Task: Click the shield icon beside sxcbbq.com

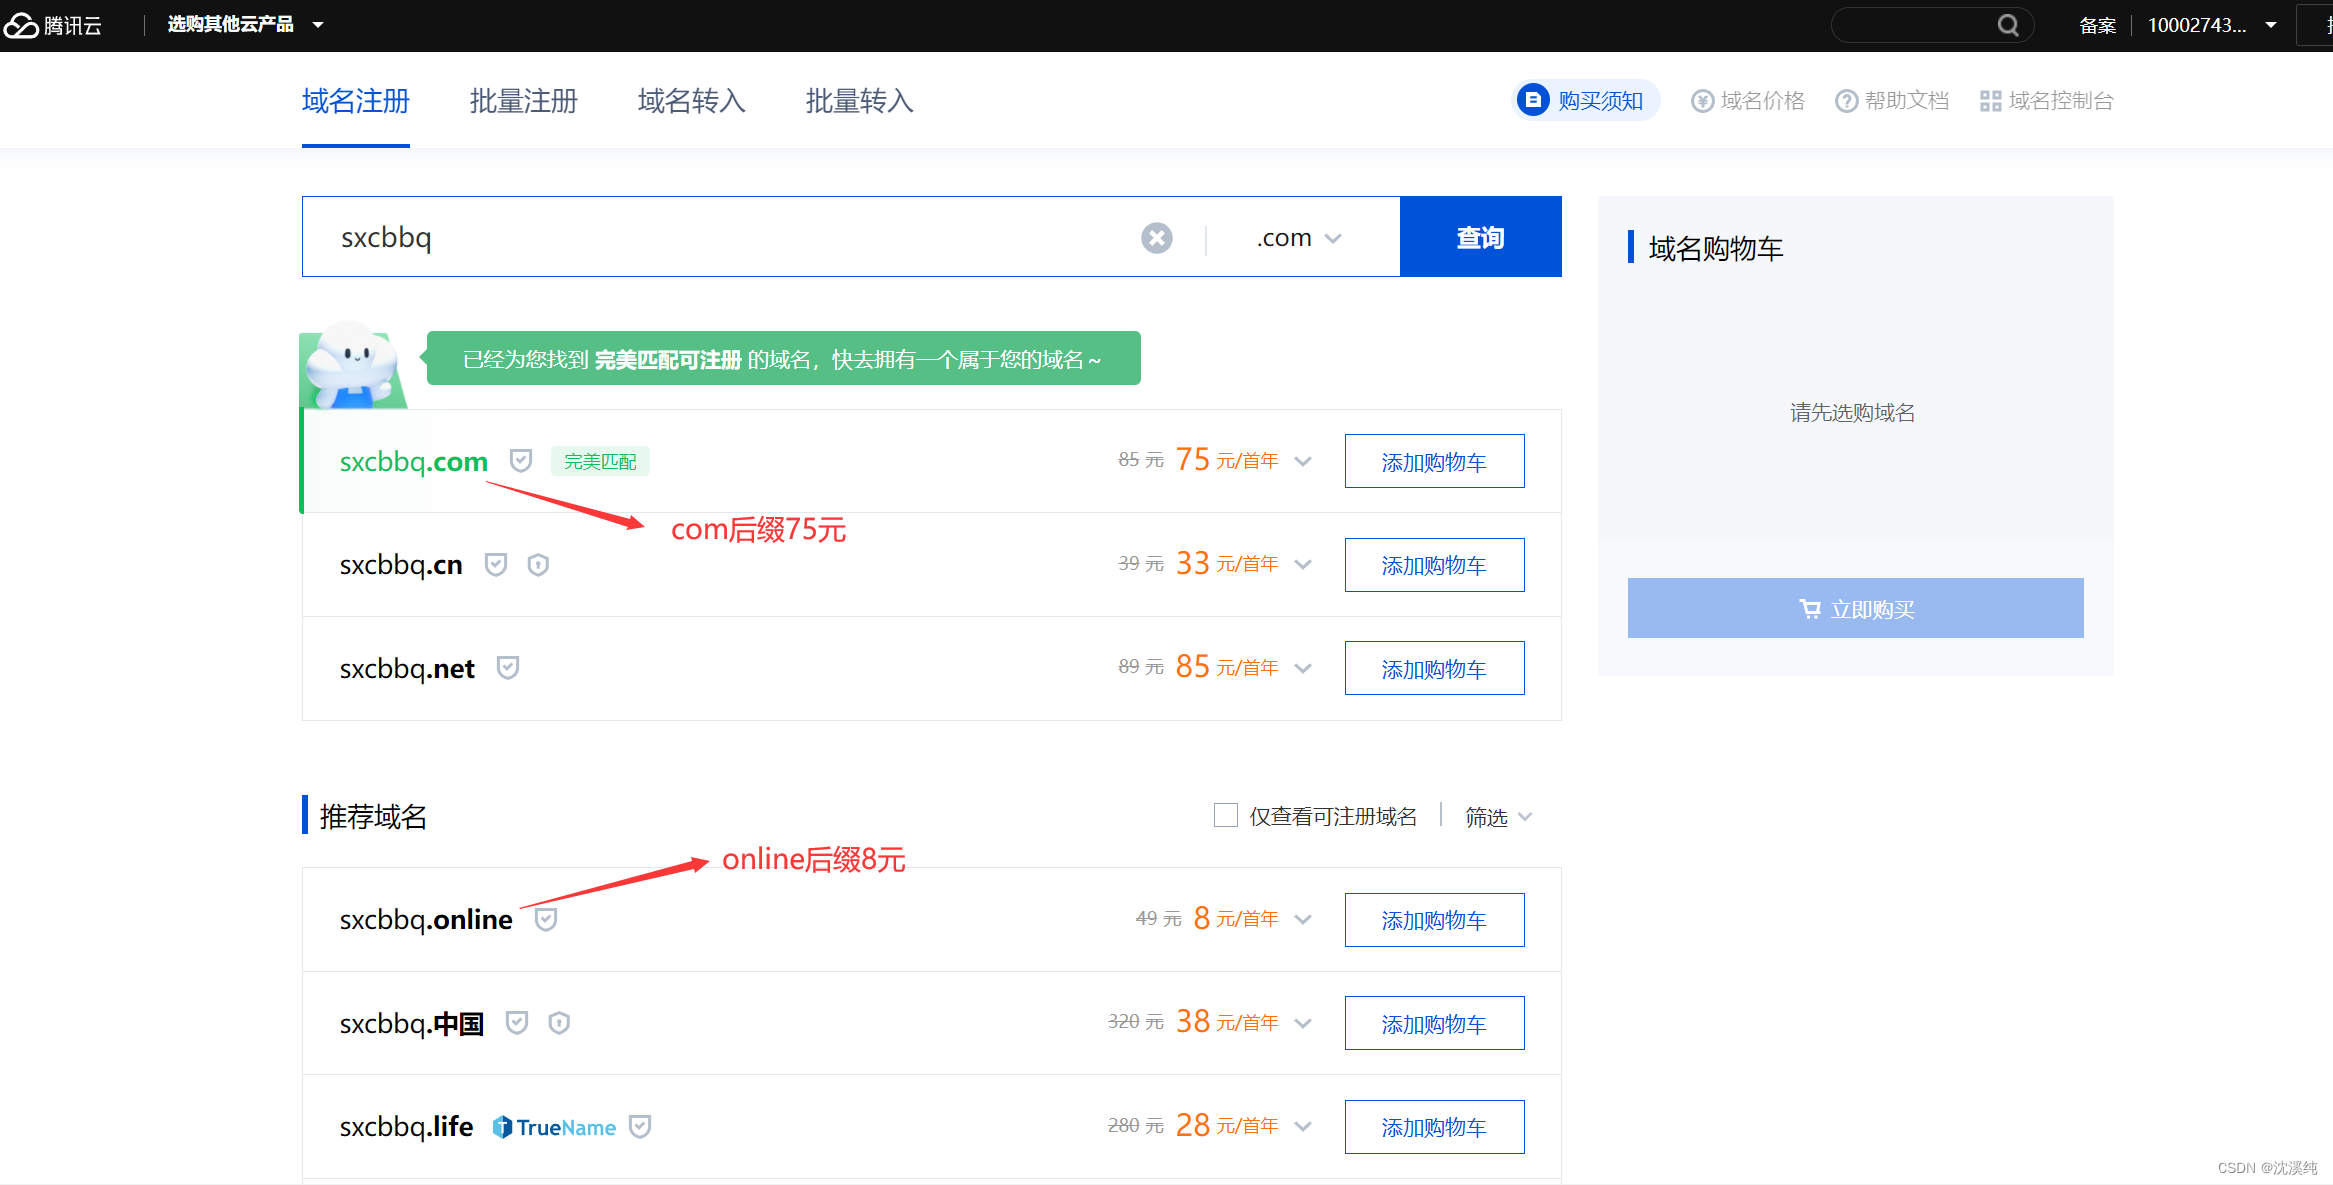Action: click(x=520, y=461)
